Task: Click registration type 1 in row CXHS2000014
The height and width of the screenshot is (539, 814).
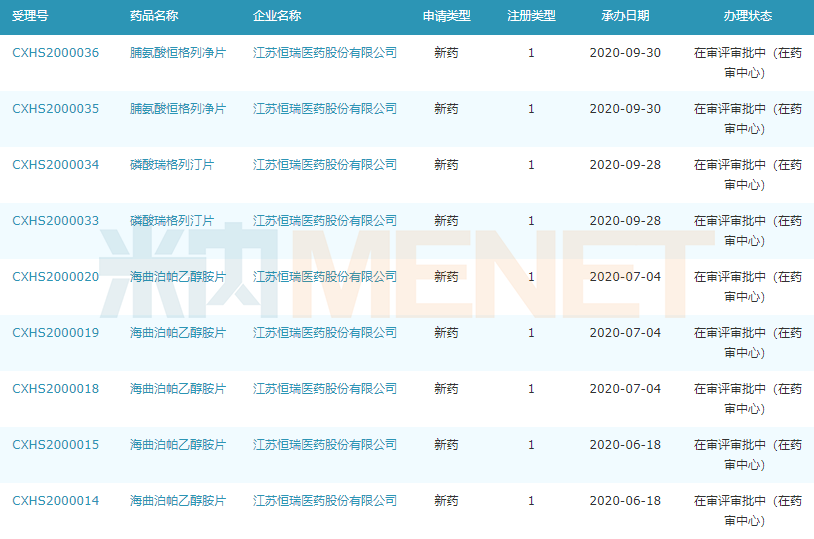Action: [x=531, y=501]
